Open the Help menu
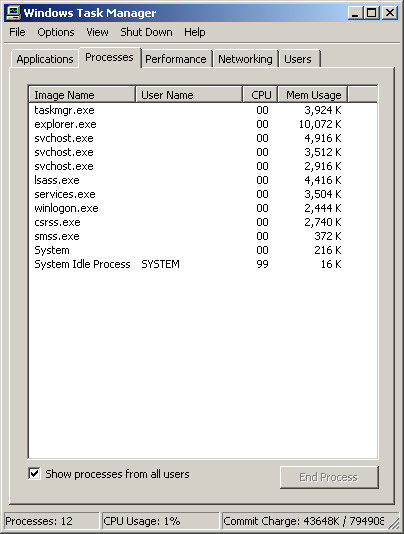Image resolution: width=404 pixels, height=534 pixels. pos(195,32)
